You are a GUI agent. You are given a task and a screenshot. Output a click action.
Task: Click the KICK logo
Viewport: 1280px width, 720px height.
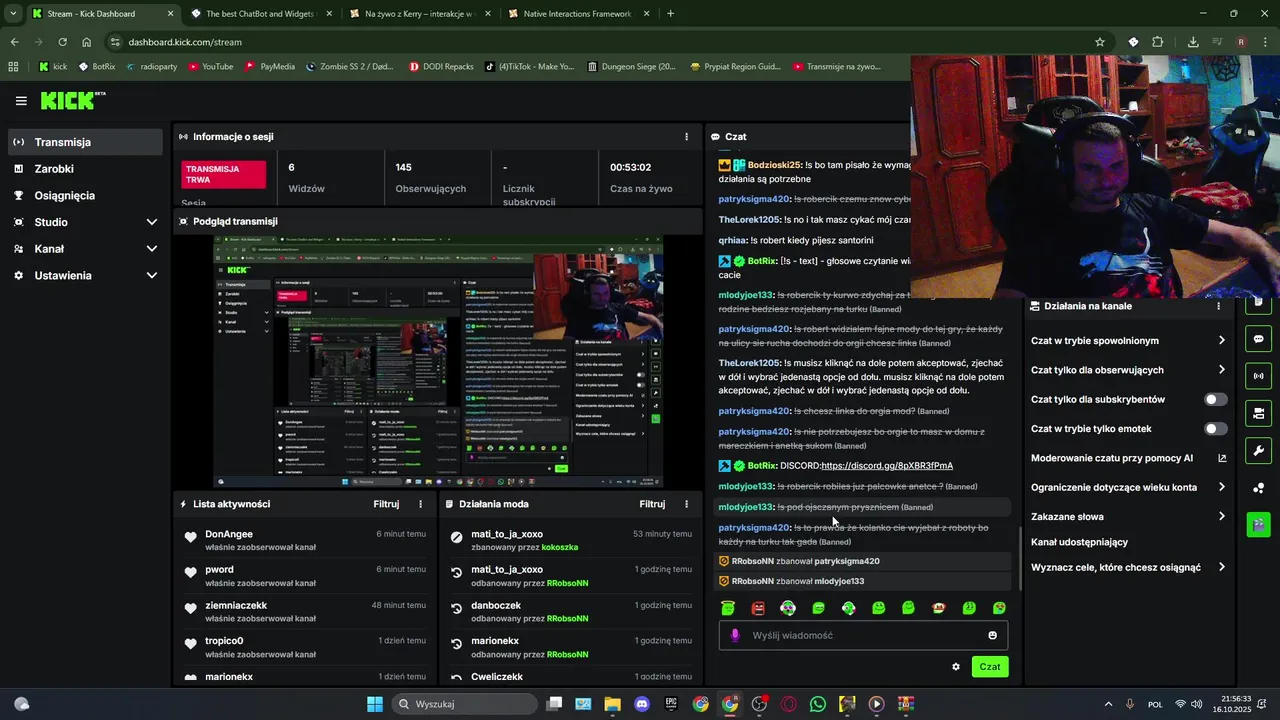[72, 100]
